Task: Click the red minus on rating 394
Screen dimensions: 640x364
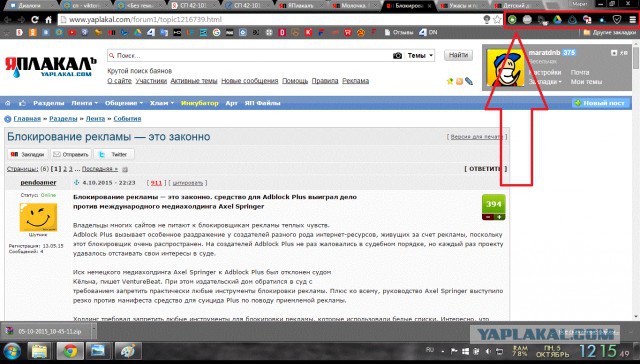Action: coord(488,217)
